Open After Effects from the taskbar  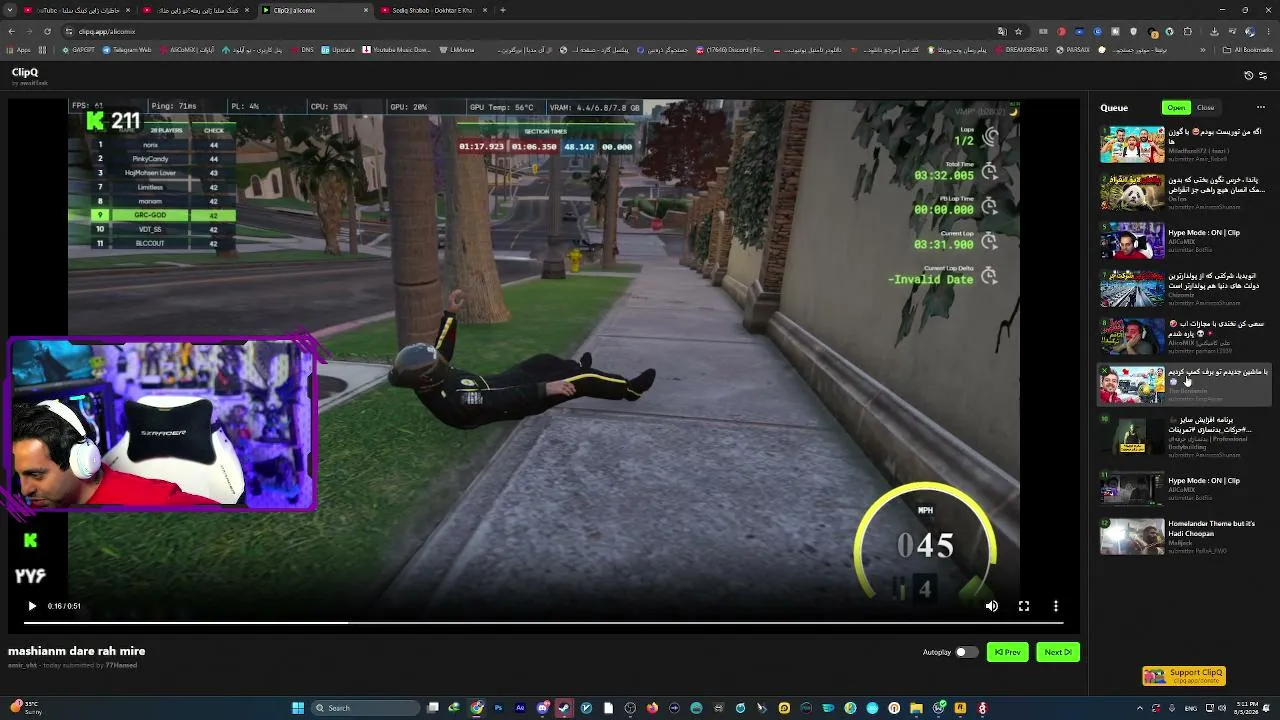tap(520, 708)
